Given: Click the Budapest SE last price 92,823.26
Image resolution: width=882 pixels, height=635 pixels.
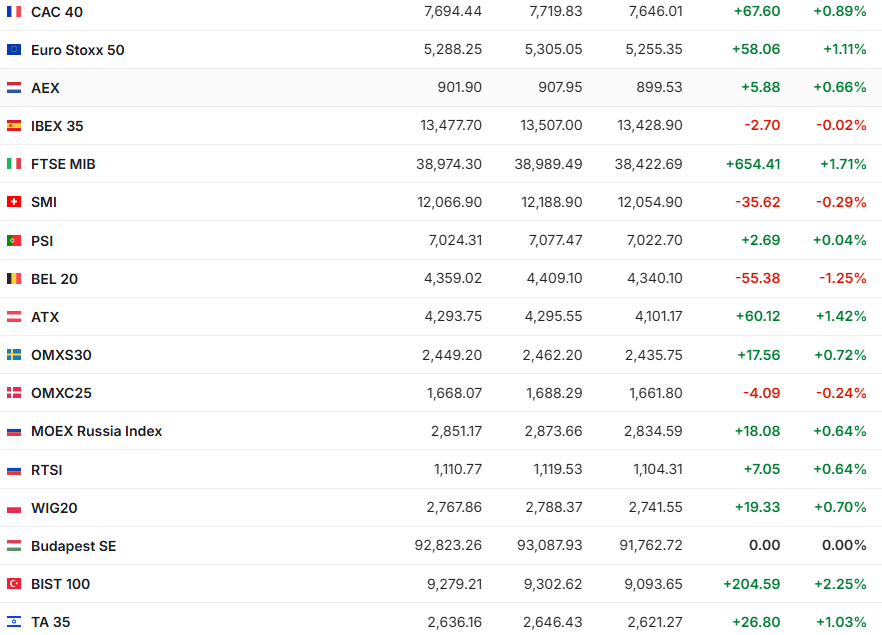Looking at the screenshot, I should tap(447, 546).
